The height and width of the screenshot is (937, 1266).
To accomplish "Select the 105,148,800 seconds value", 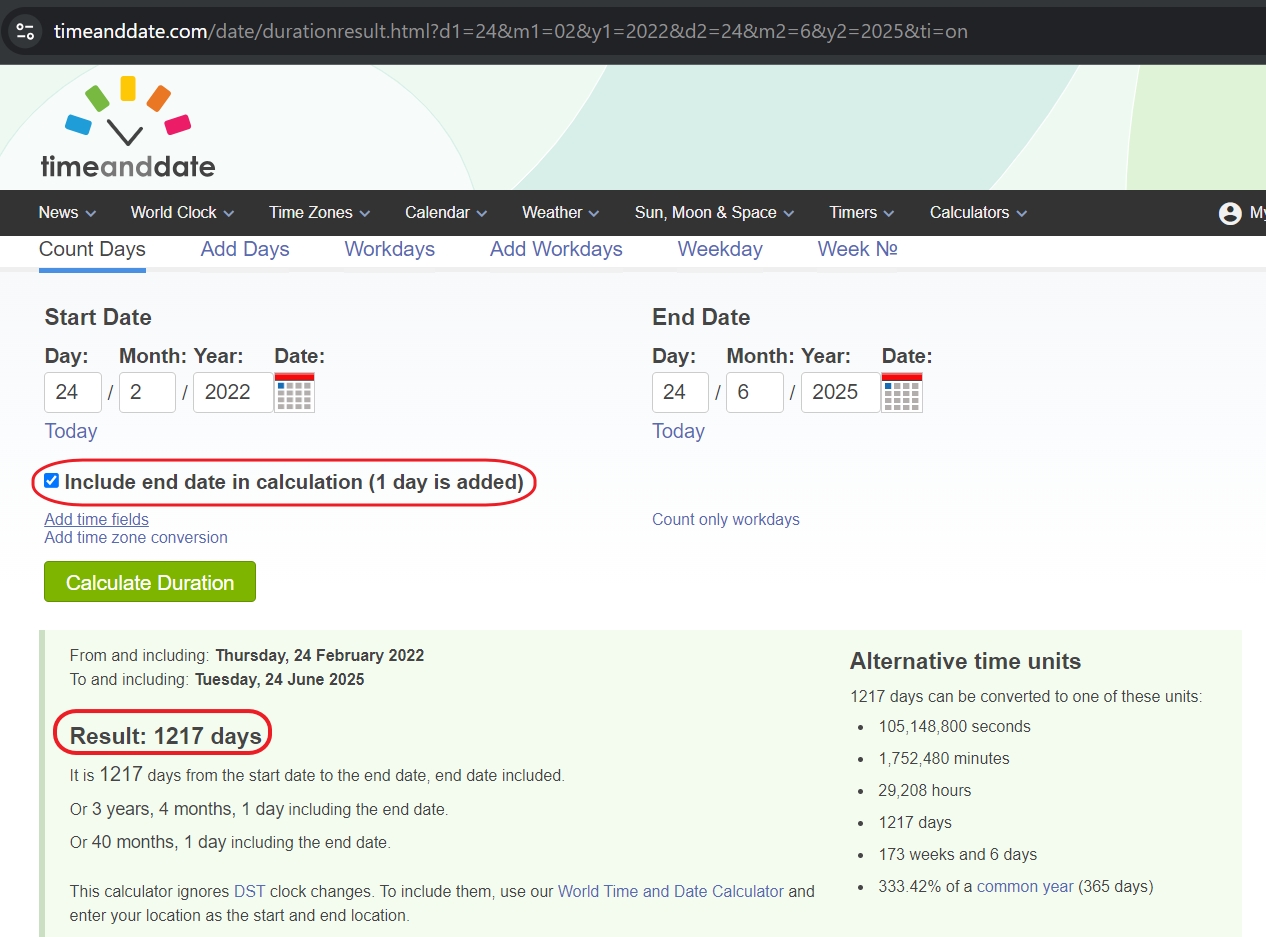I will (955, 726).
